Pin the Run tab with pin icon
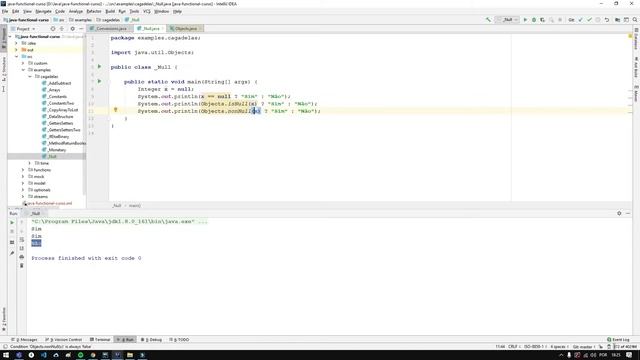This screenshot has height=360, width=640. [x=12, y=253]
